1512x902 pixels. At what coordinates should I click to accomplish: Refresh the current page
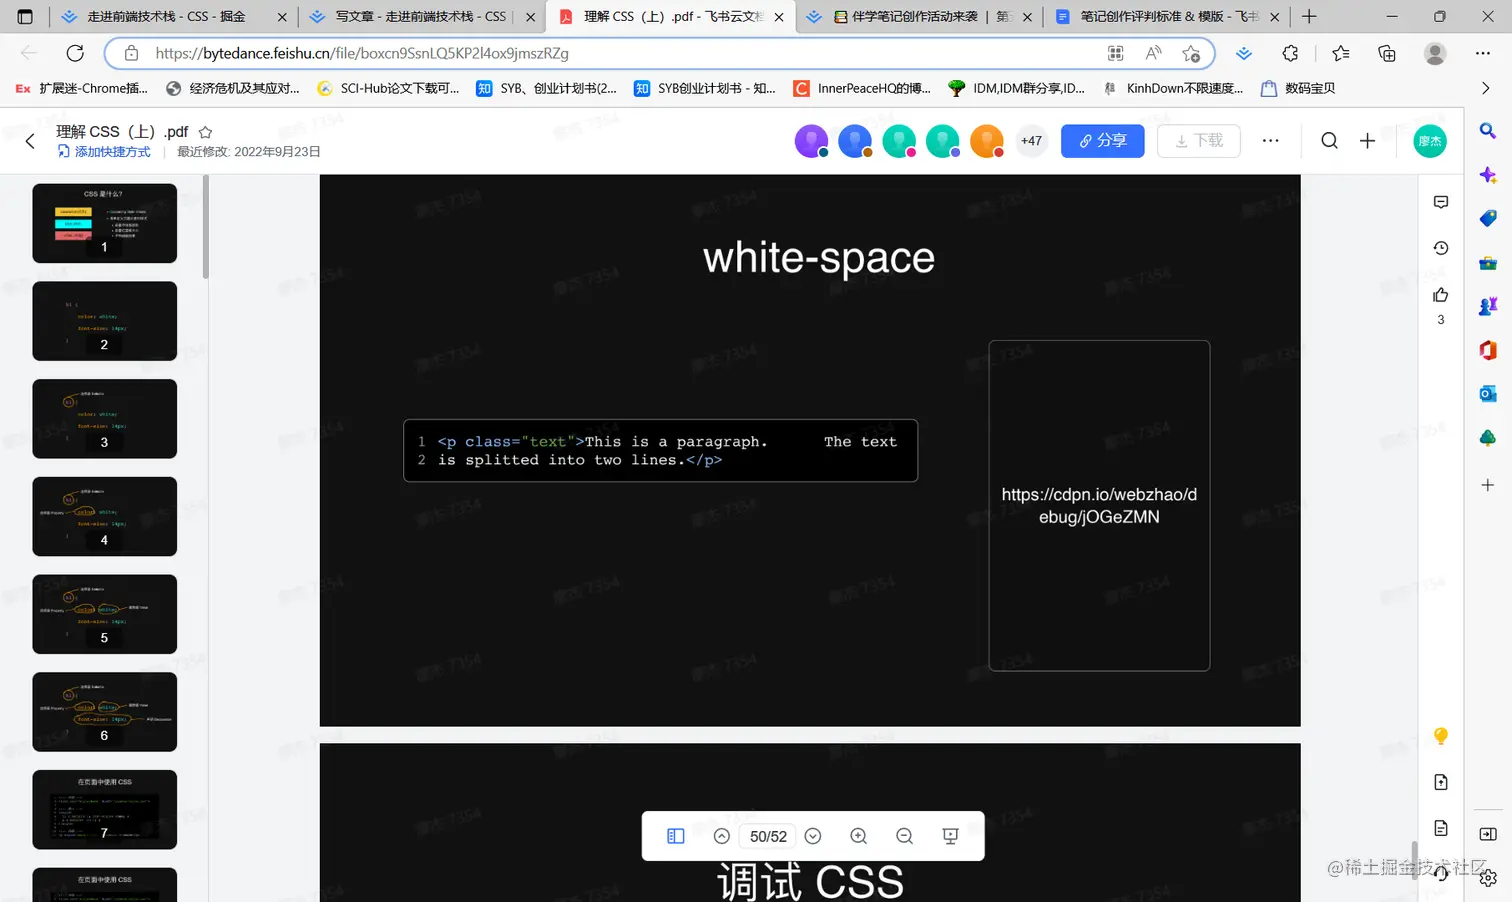tap(75, 53)
